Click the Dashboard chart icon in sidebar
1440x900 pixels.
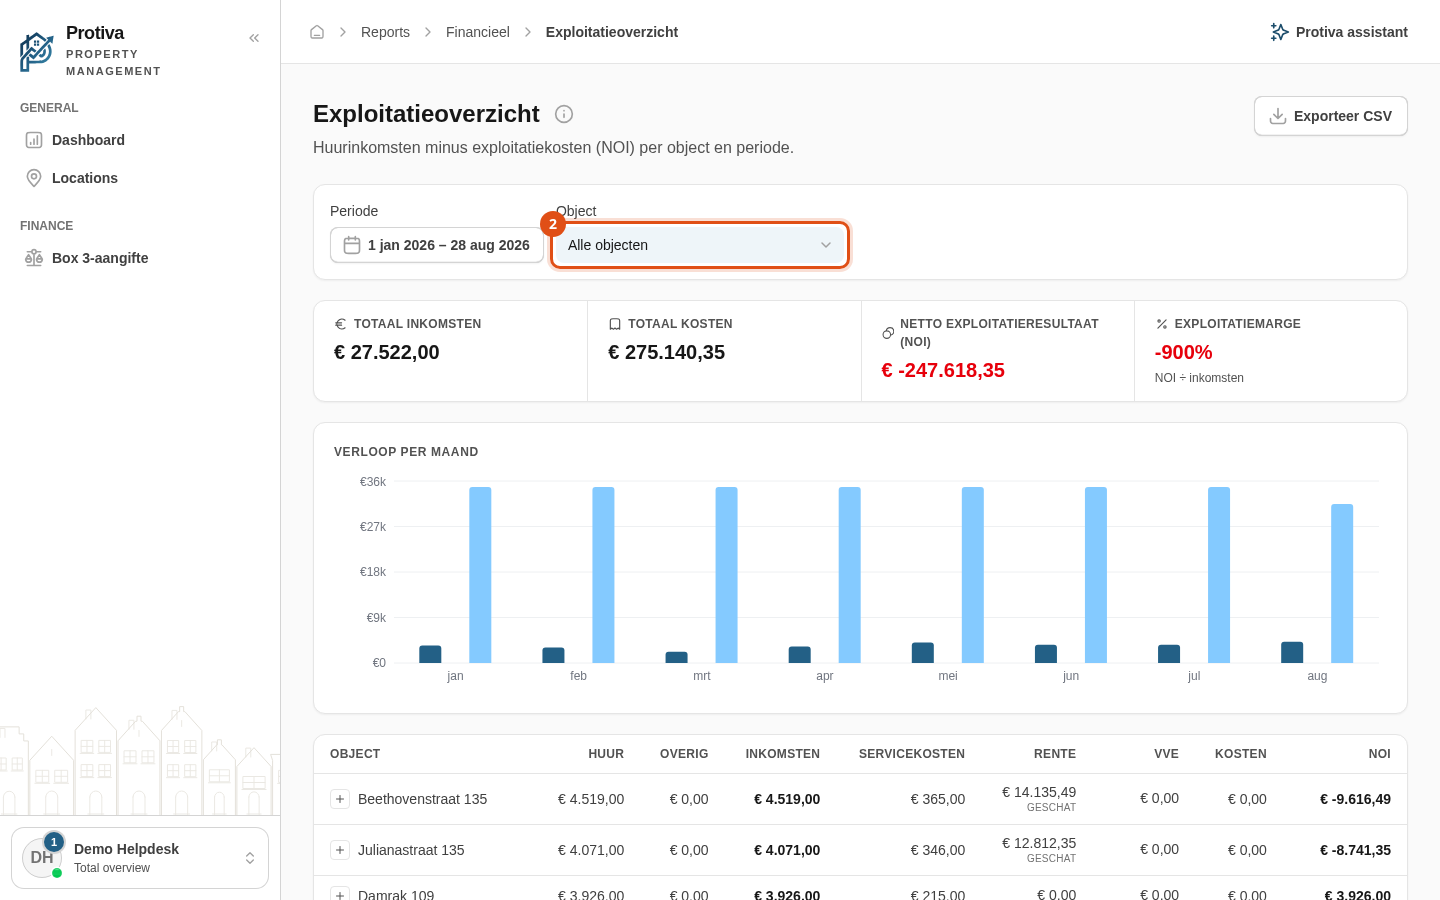tap(34, 140)
